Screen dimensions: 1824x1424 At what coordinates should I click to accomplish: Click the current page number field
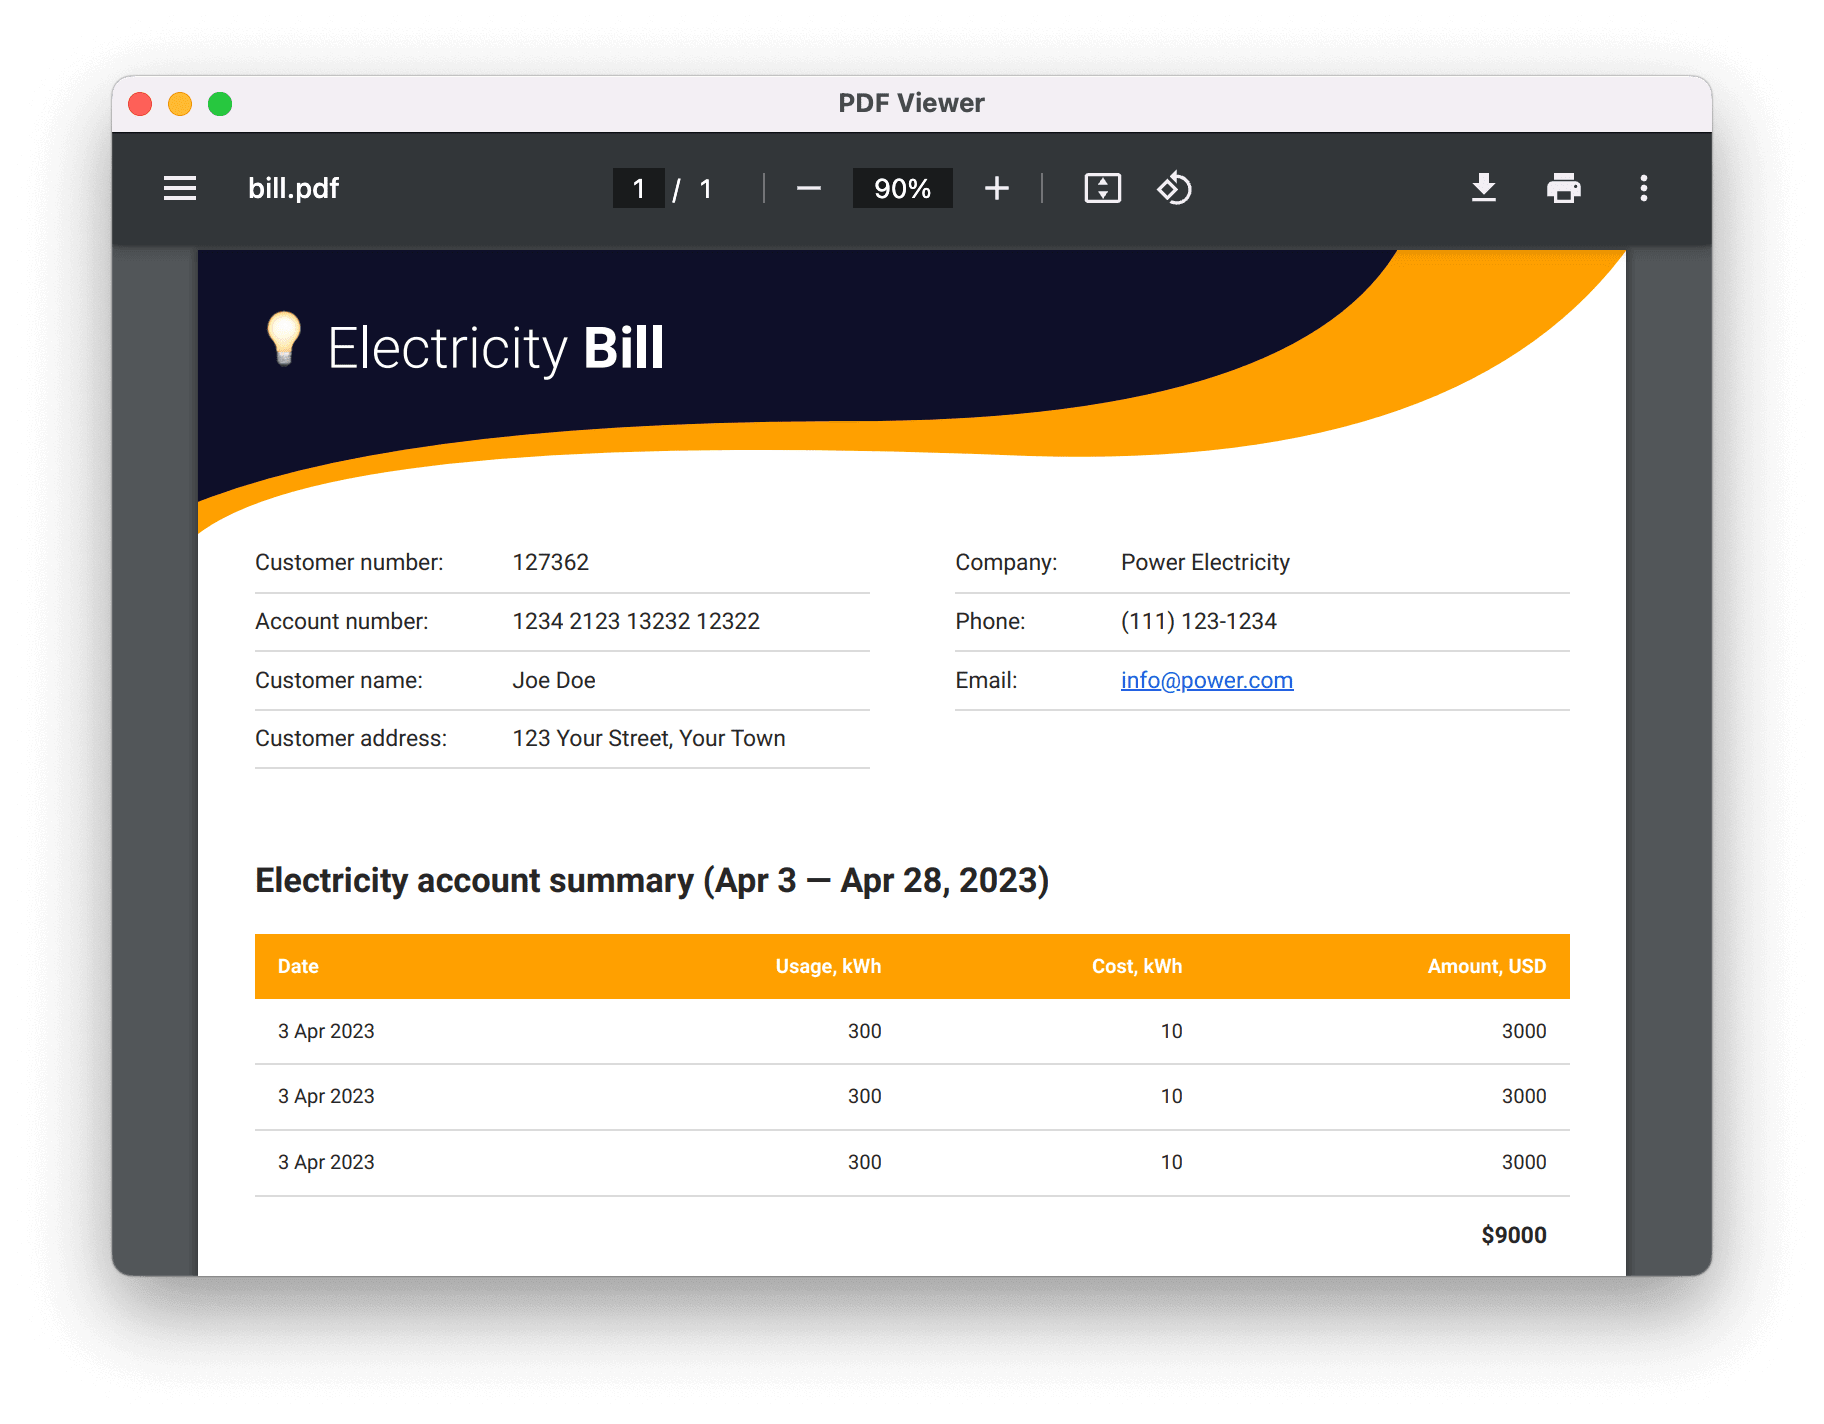(639, 188)
